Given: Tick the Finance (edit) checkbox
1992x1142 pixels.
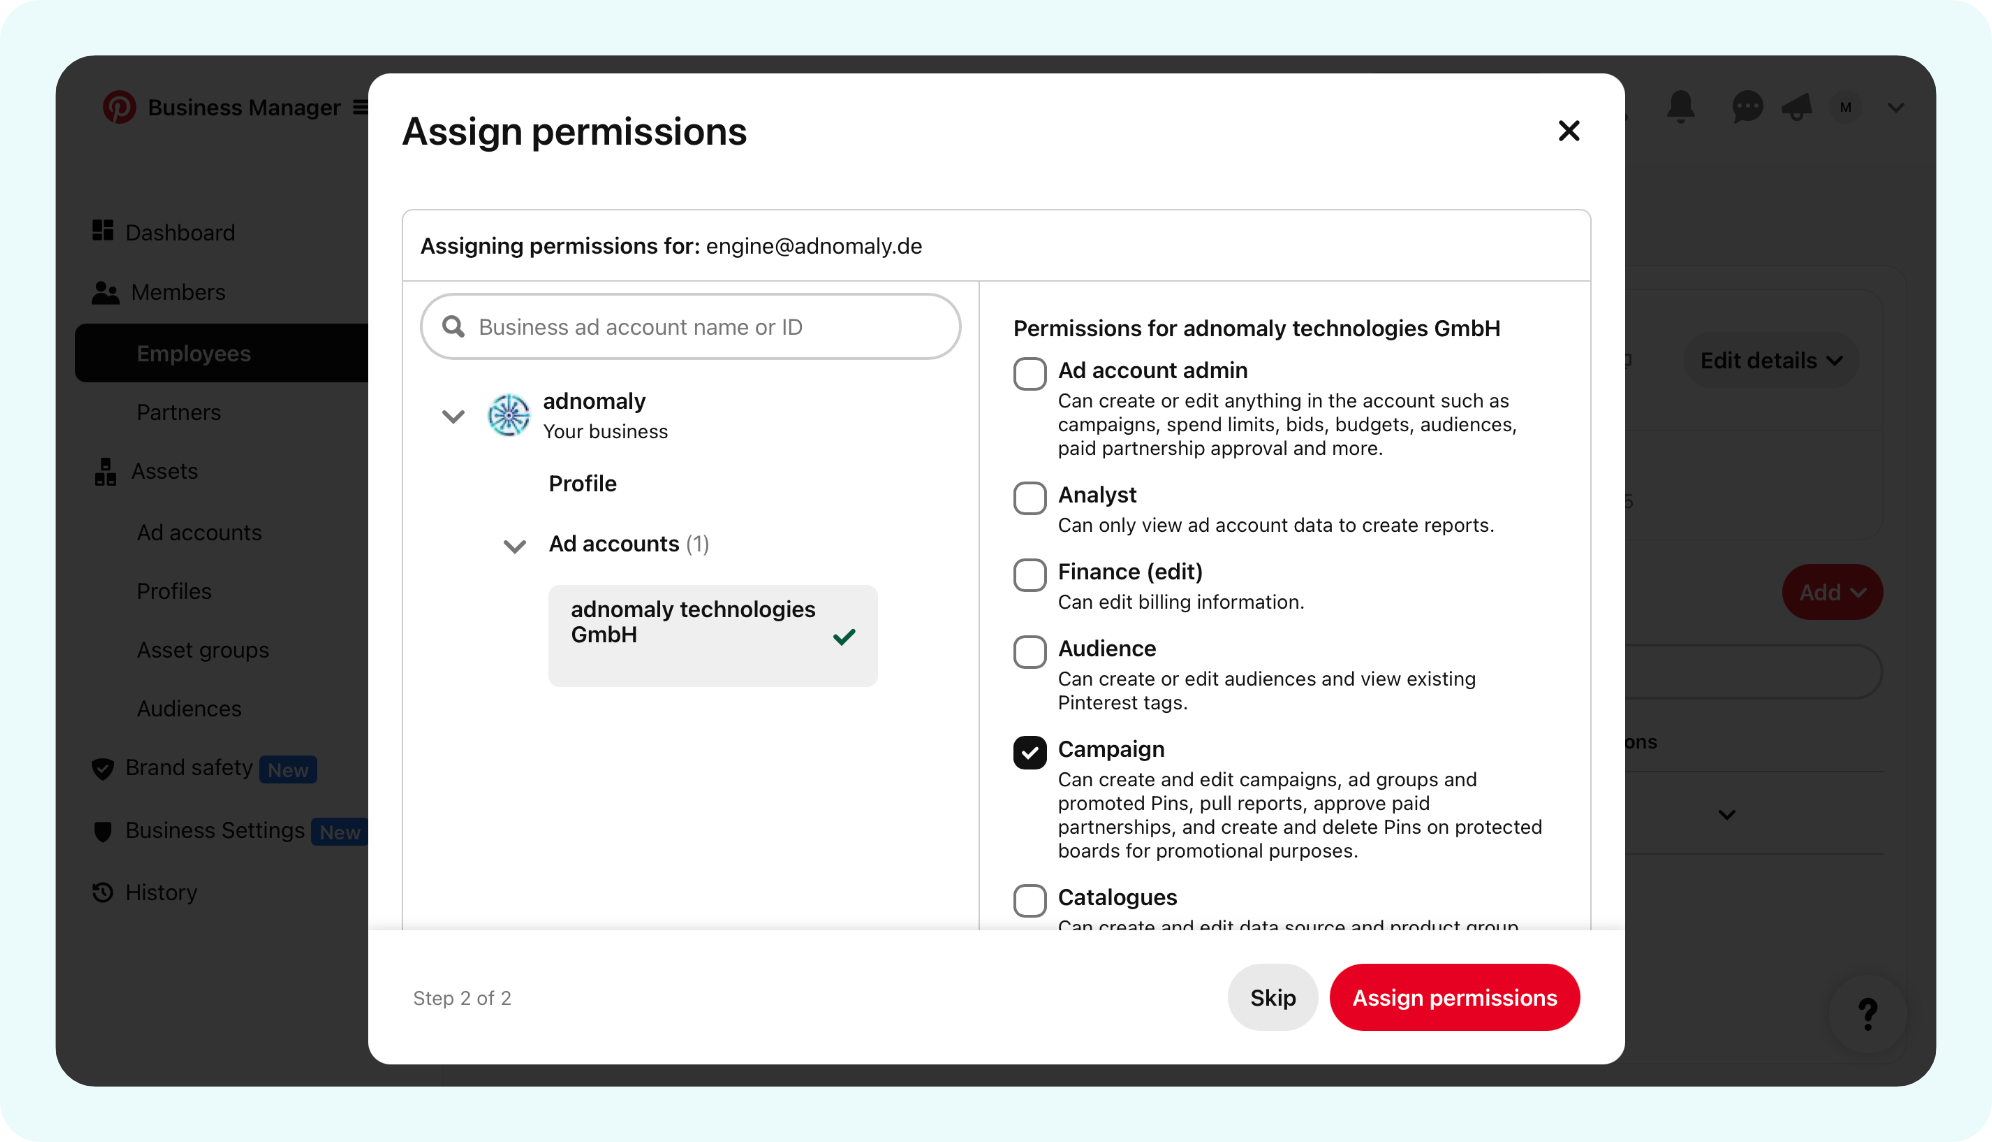Looking at the screenshot, I should pos(1030,575).
